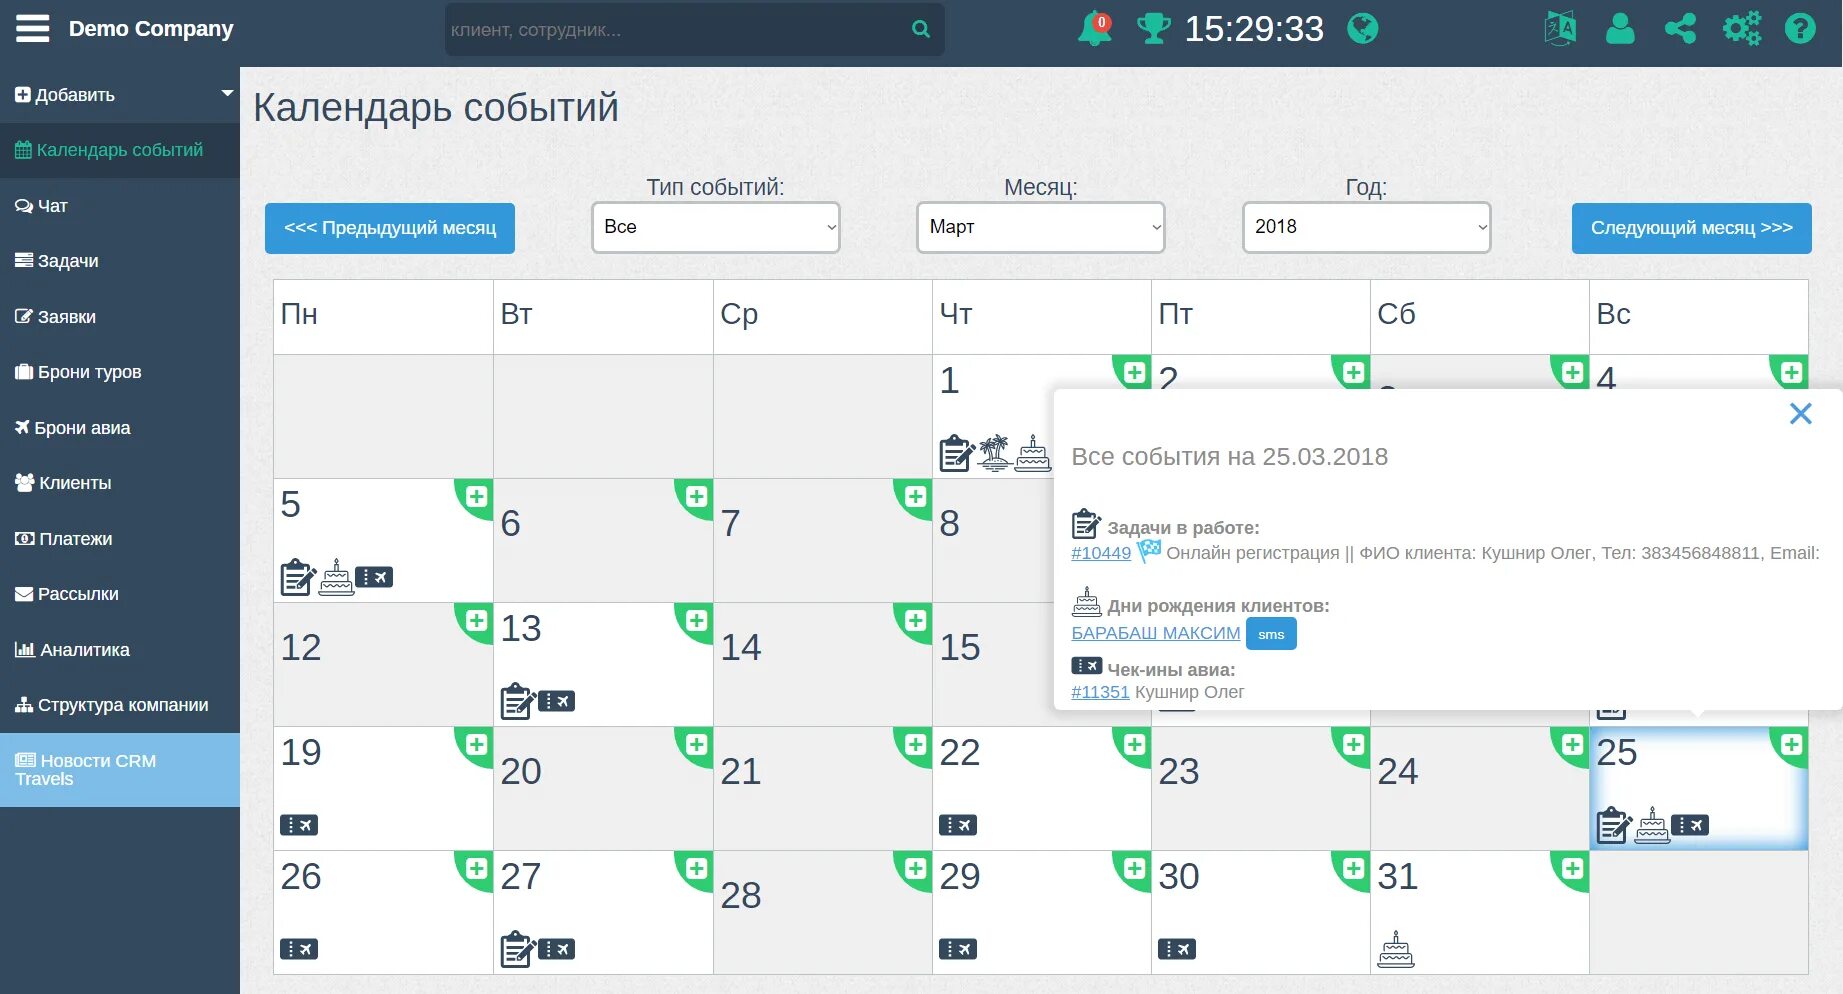The image size is (1843, 994).
Task: Click the birthday cake icon on March 31
Action: click(1398, 951)
